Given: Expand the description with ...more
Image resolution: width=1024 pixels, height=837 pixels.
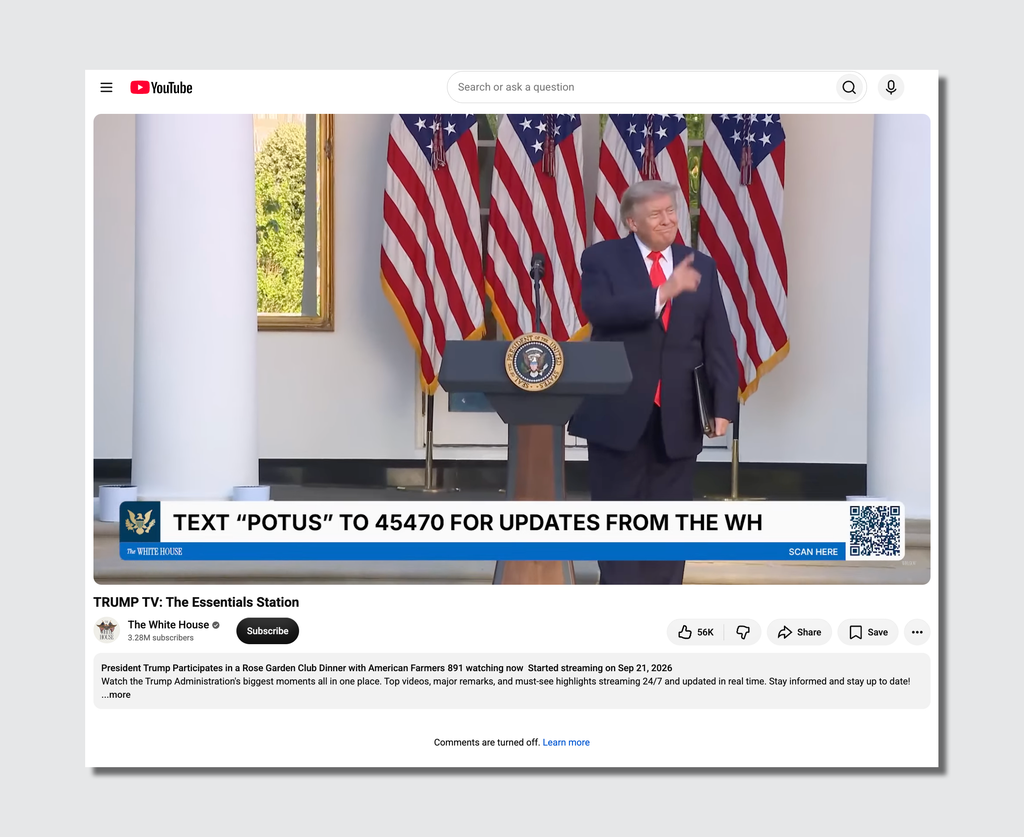Looking at the screenshot, I should pos(116,695).
